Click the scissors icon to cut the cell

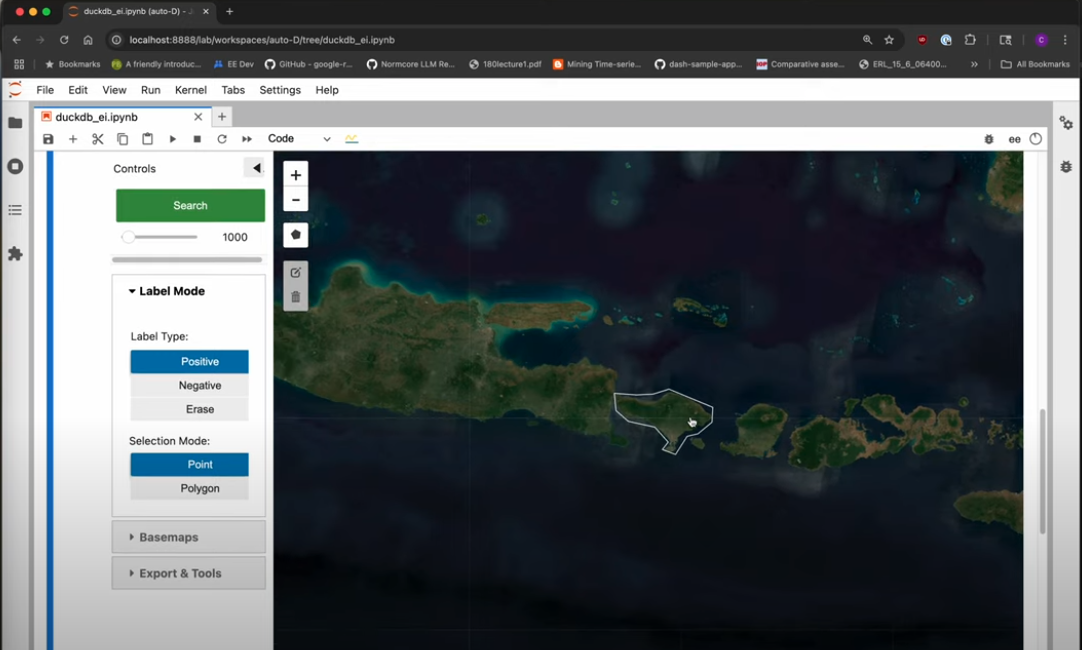coord(97,139)
